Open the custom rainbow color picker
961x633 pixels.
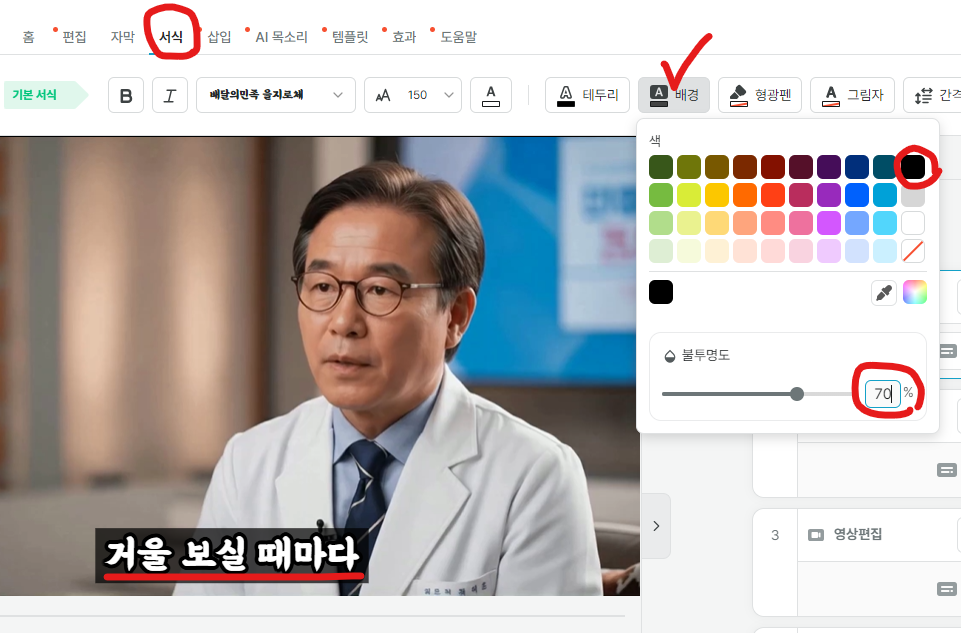pyautogui.click(x=915, y=292)
